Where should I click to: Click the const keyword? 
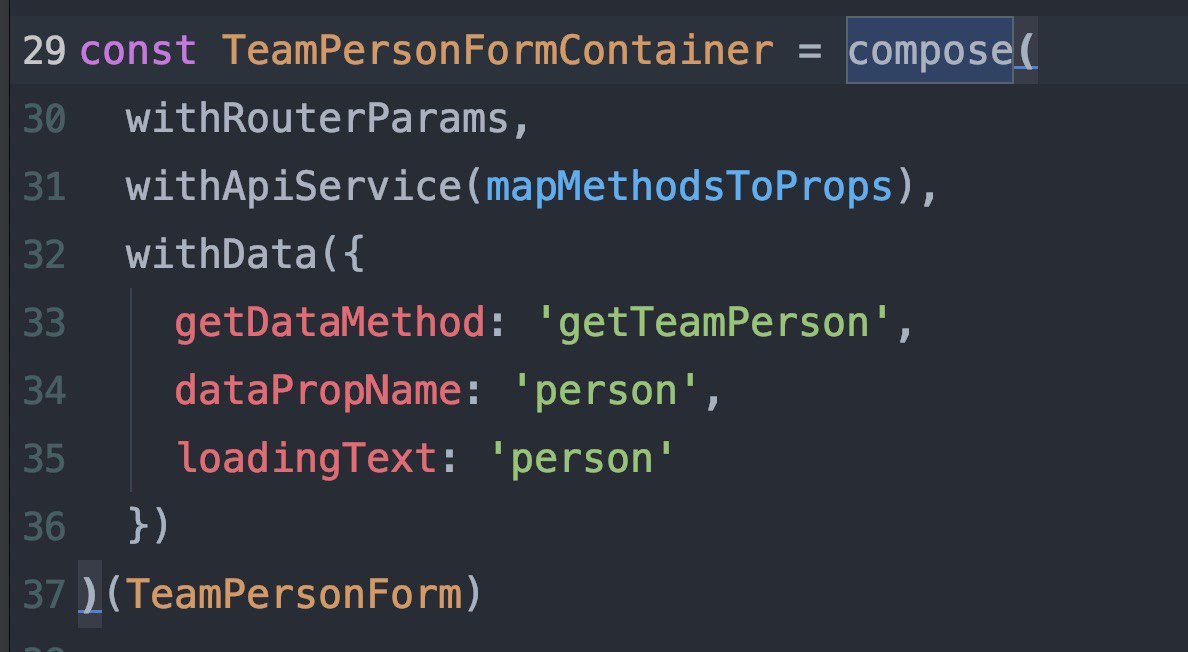(x=138, y=51)
